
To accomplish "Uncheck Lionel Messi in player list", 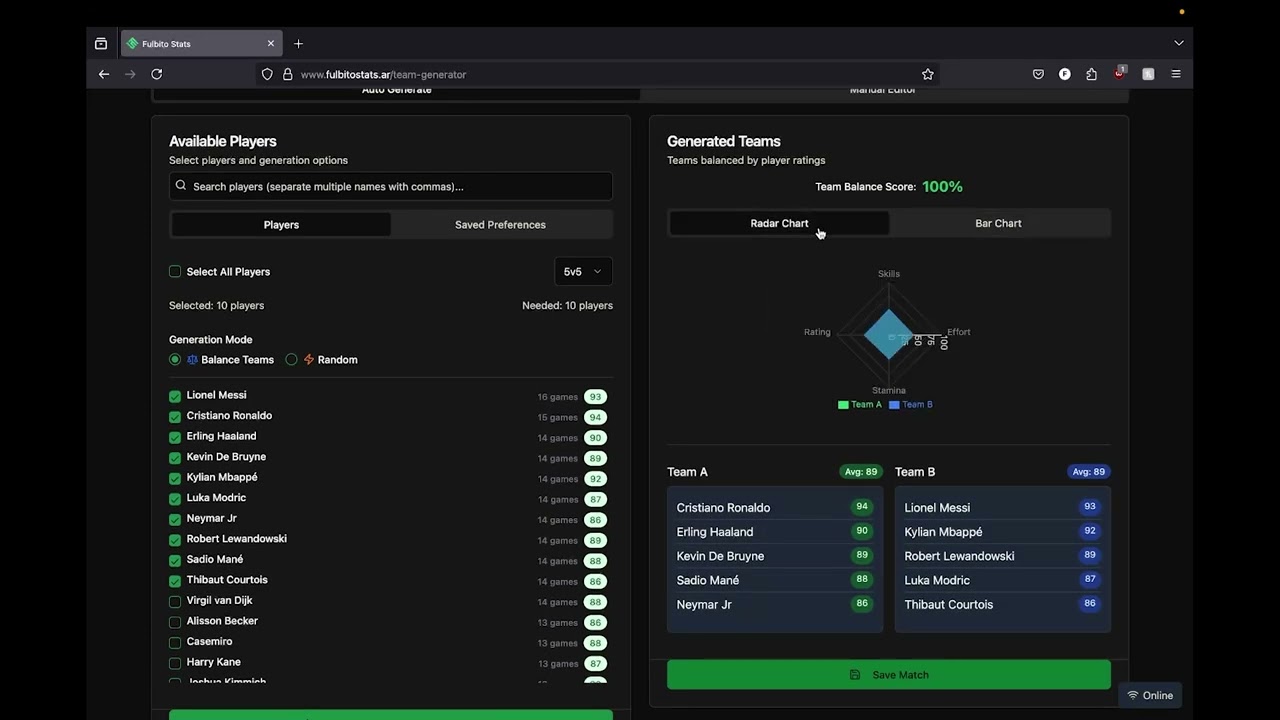I will (175, 396).
